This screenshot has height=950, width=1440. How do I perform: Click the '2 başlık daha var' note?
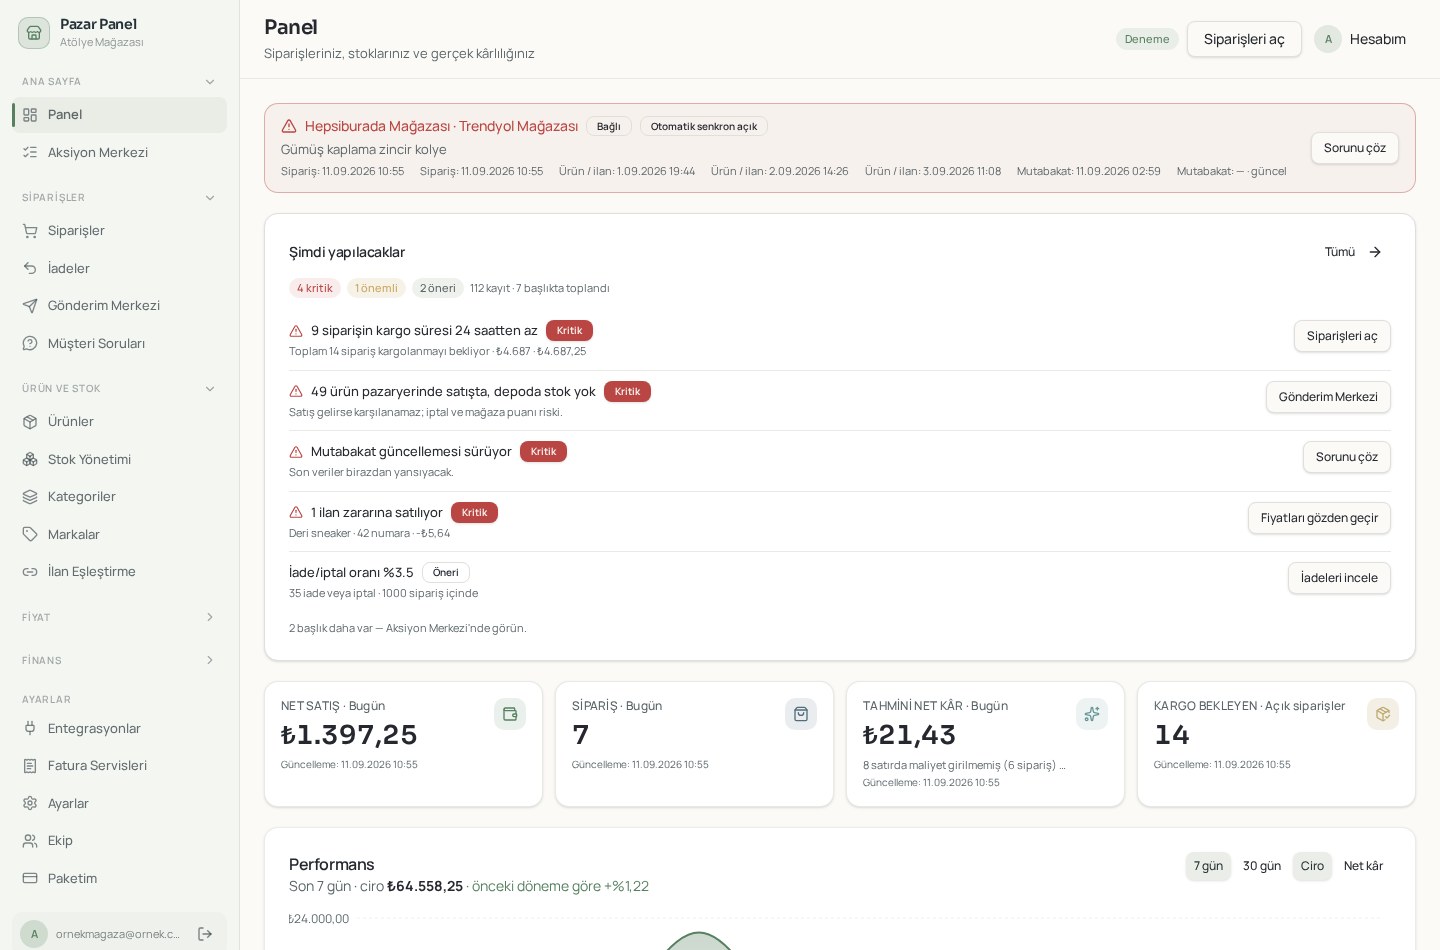(x=408, y=629)
